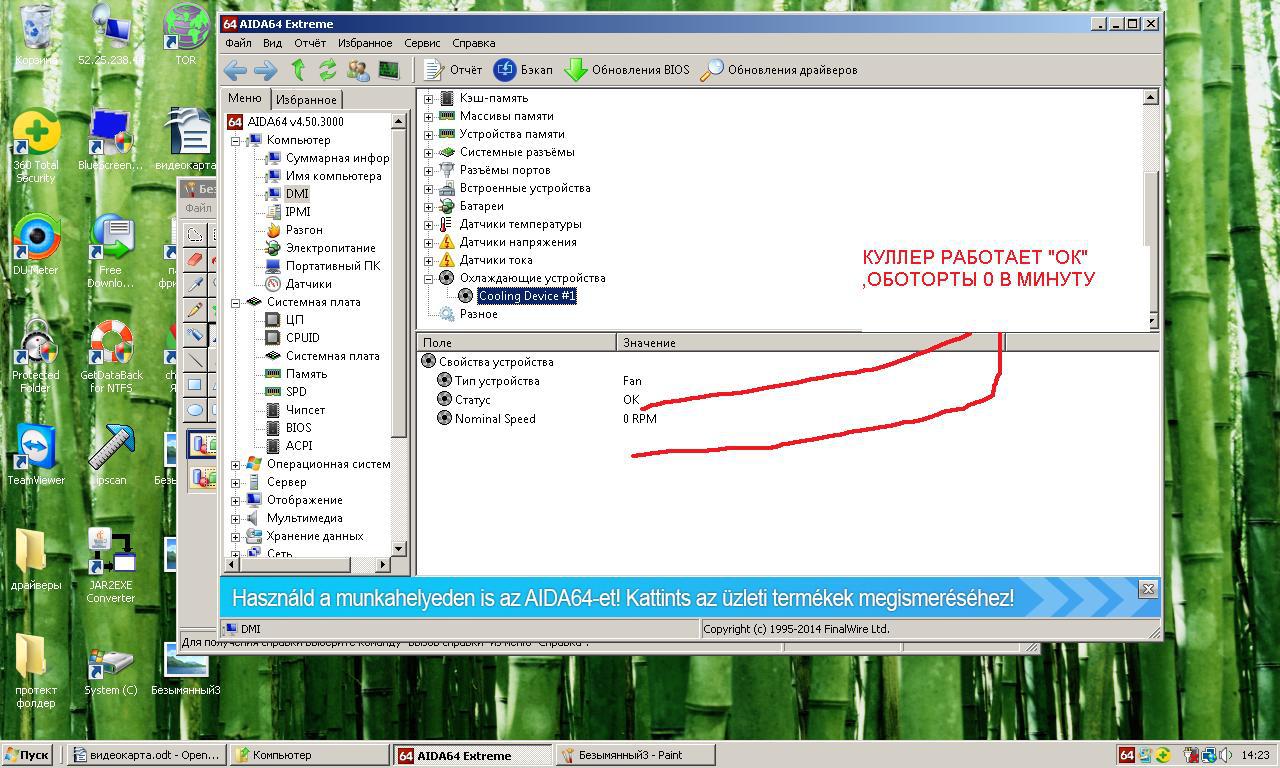Collapse the Охлаждающие устройства node
Image resolution: width=1280 pixels, height=768 pixels.
(x=429, y=278)
